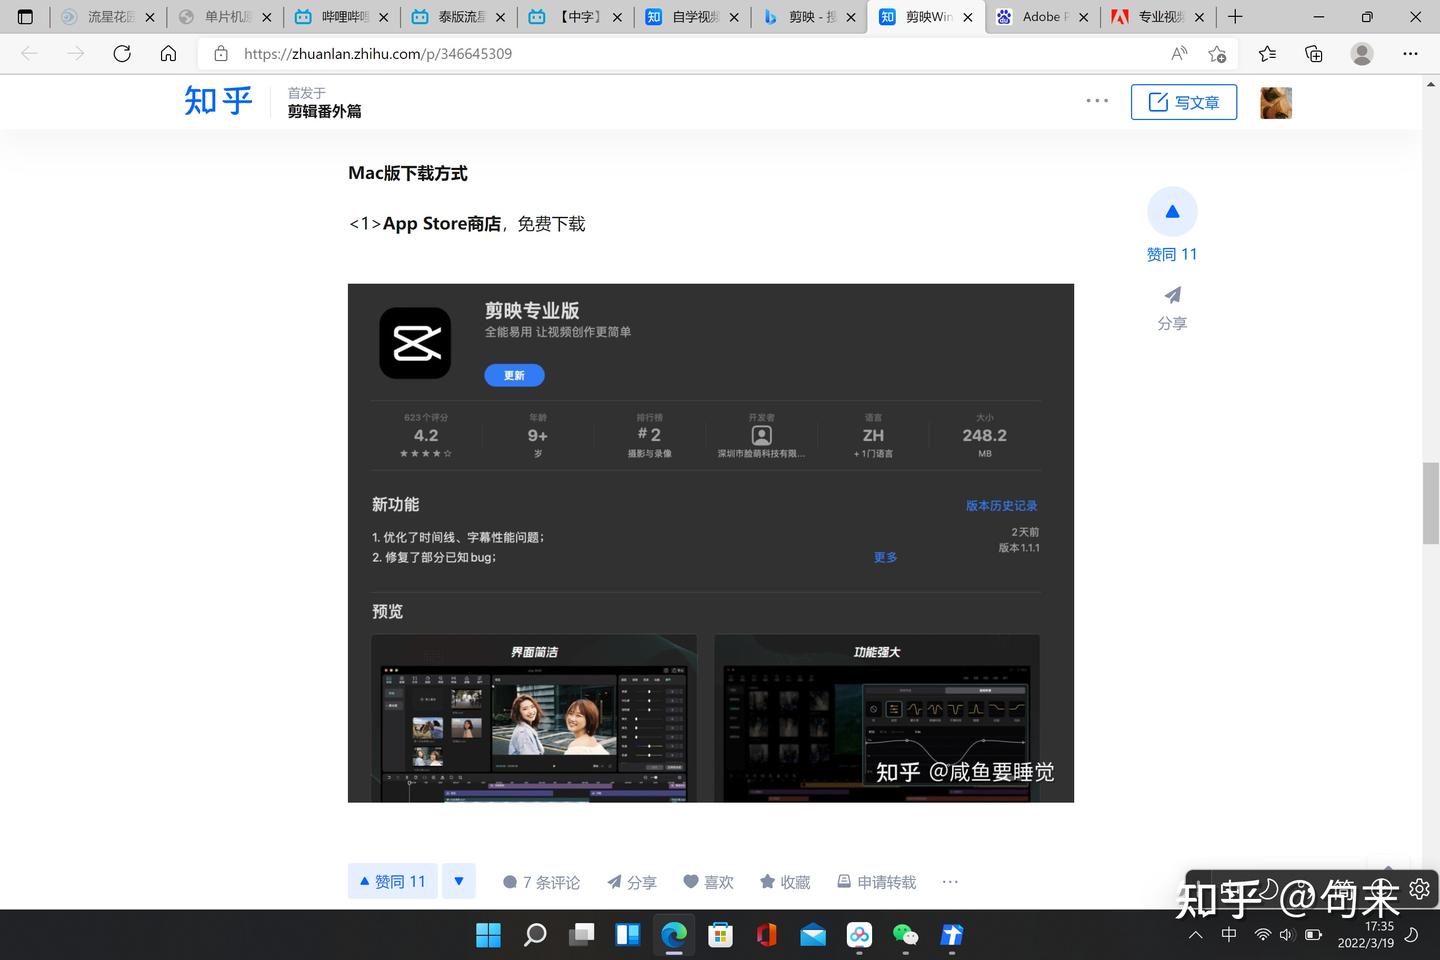
Task: Toggle the 中 input method indicator
Action: [1229, 934]
